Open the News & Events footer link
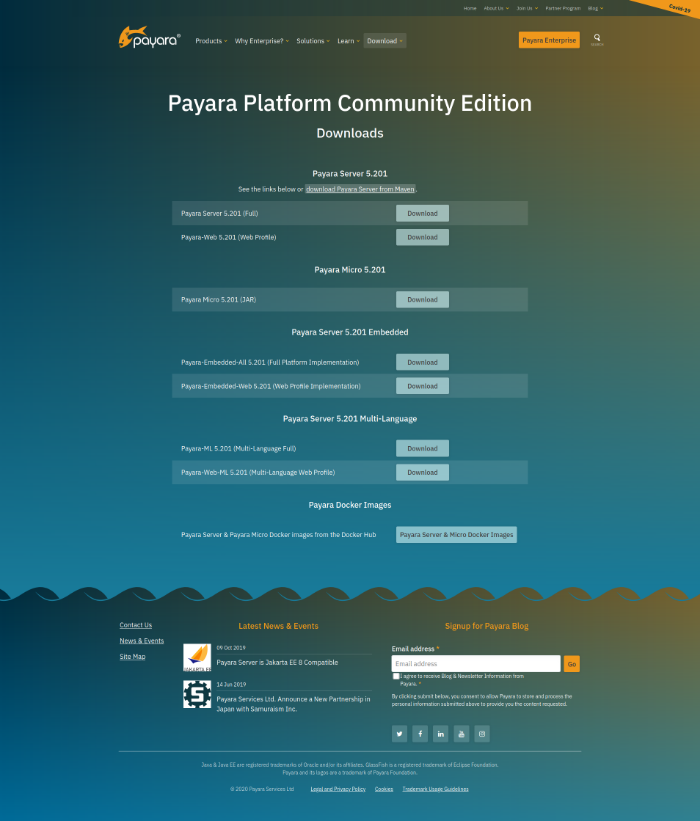 click(141, 641)
